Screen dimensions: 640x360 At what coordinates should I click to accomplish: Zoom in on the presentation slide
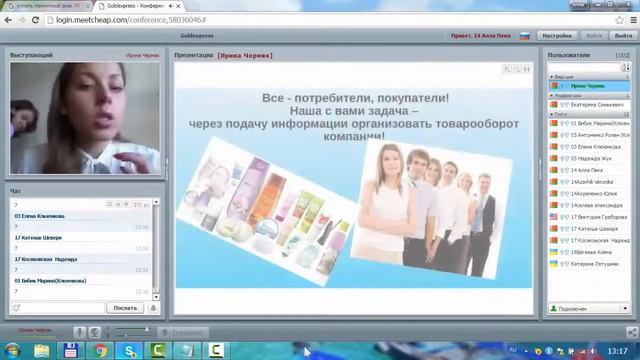[507, 69]
